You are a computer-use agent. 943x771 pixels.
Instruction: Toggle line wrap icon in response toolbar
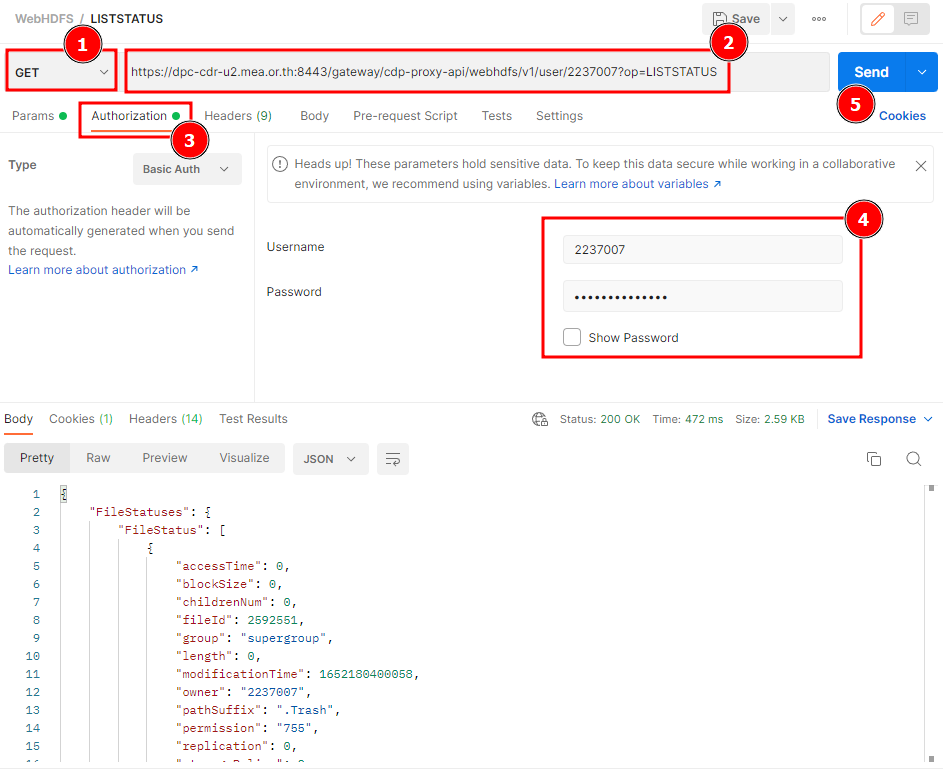393,459
